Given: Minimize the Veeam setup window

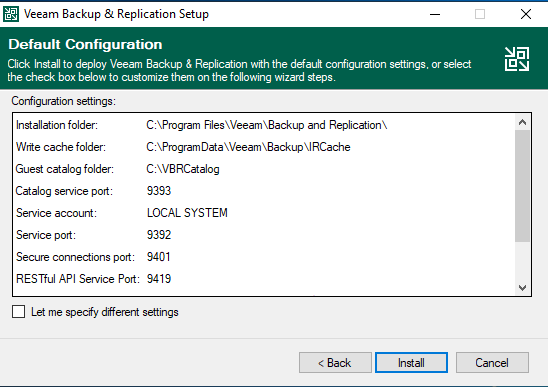Looking at the screenshot, I should pos(435,14).
